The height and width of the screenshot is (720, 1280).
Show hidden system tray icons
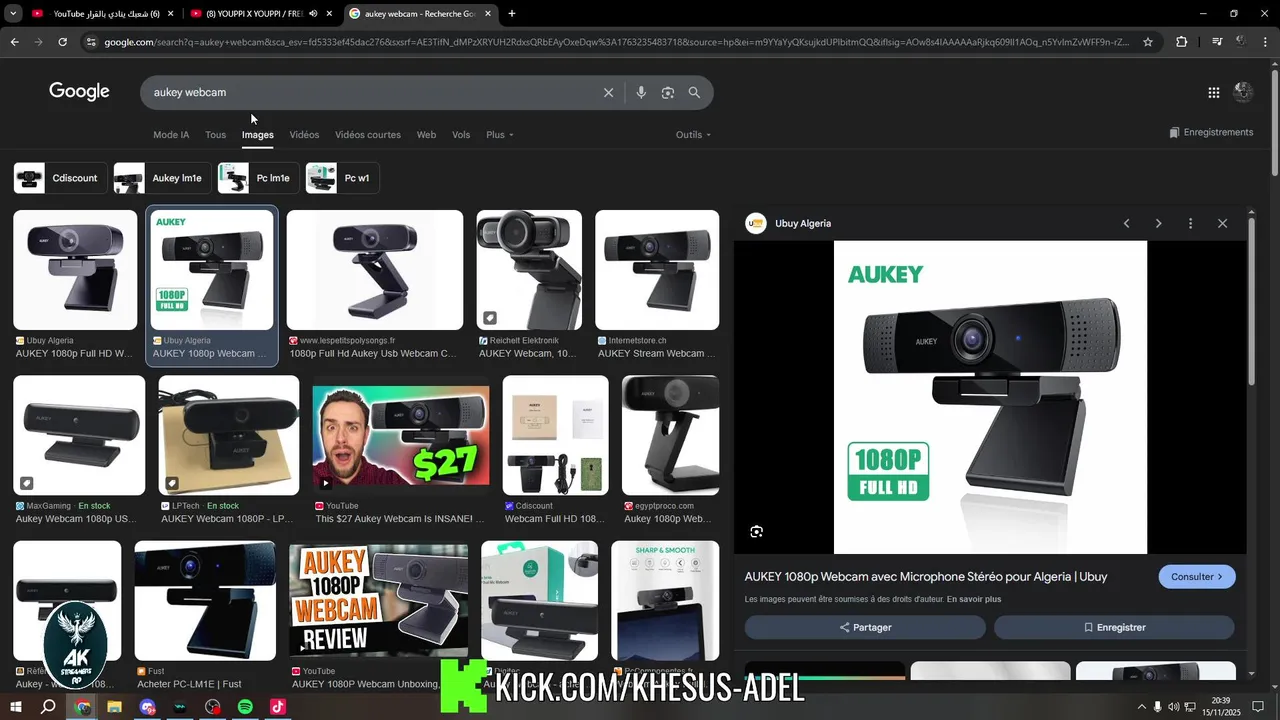coord(1141,707)
